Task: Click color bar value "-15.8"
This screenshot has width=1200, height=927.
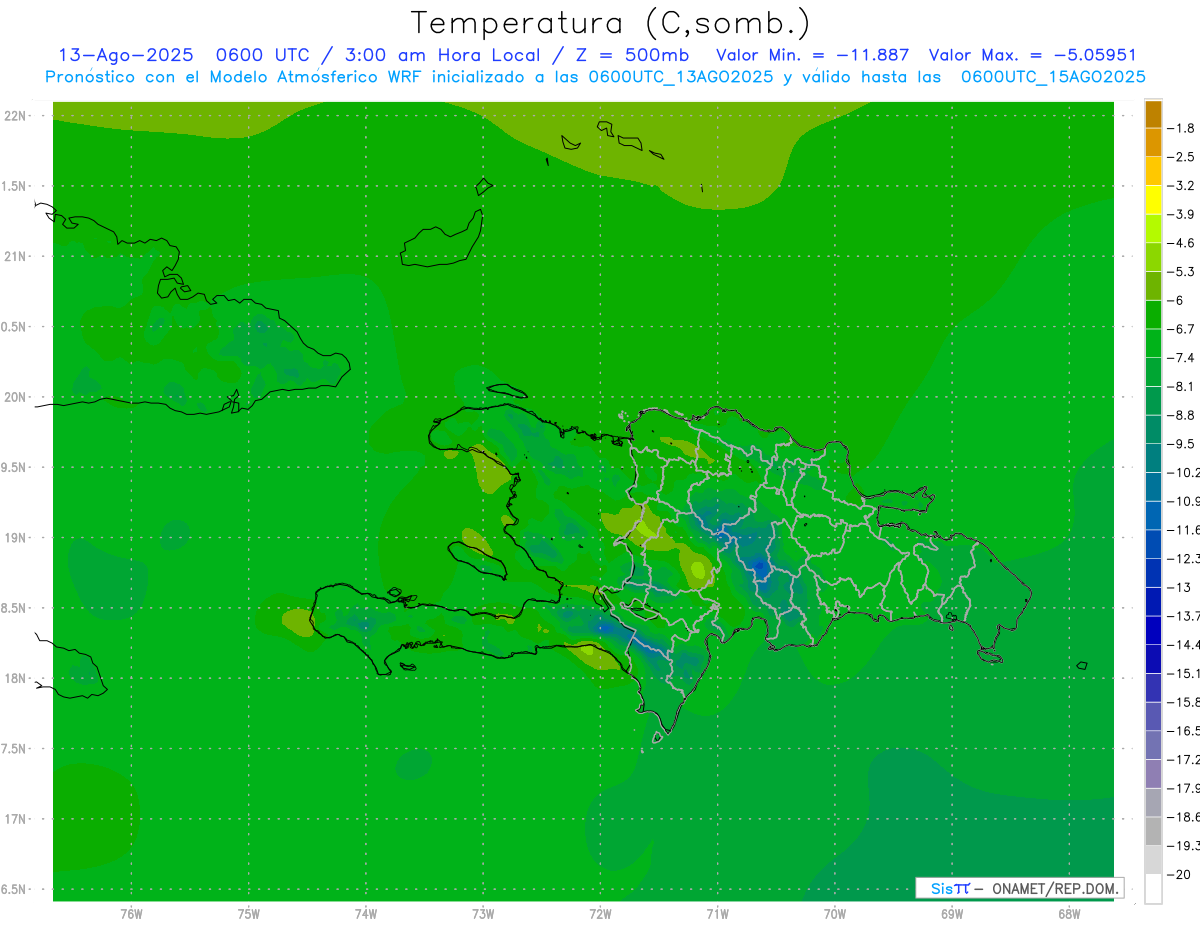Action: coord(1184,702)
